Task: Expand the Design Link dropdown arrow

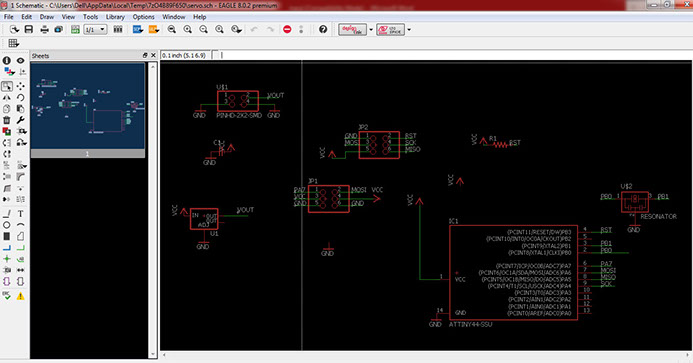Action: coord(371,30)
